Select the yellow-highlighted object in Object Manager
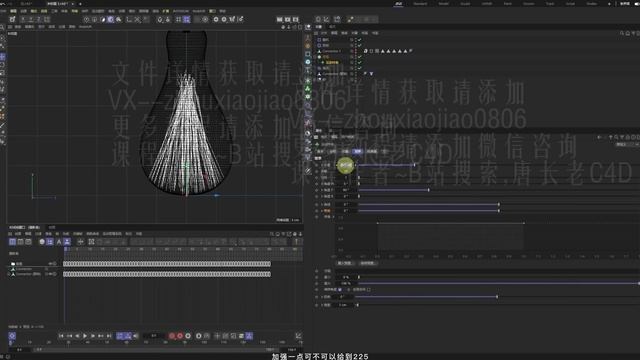This screenshot has height=360, width=640. click(x=332, y=62)
